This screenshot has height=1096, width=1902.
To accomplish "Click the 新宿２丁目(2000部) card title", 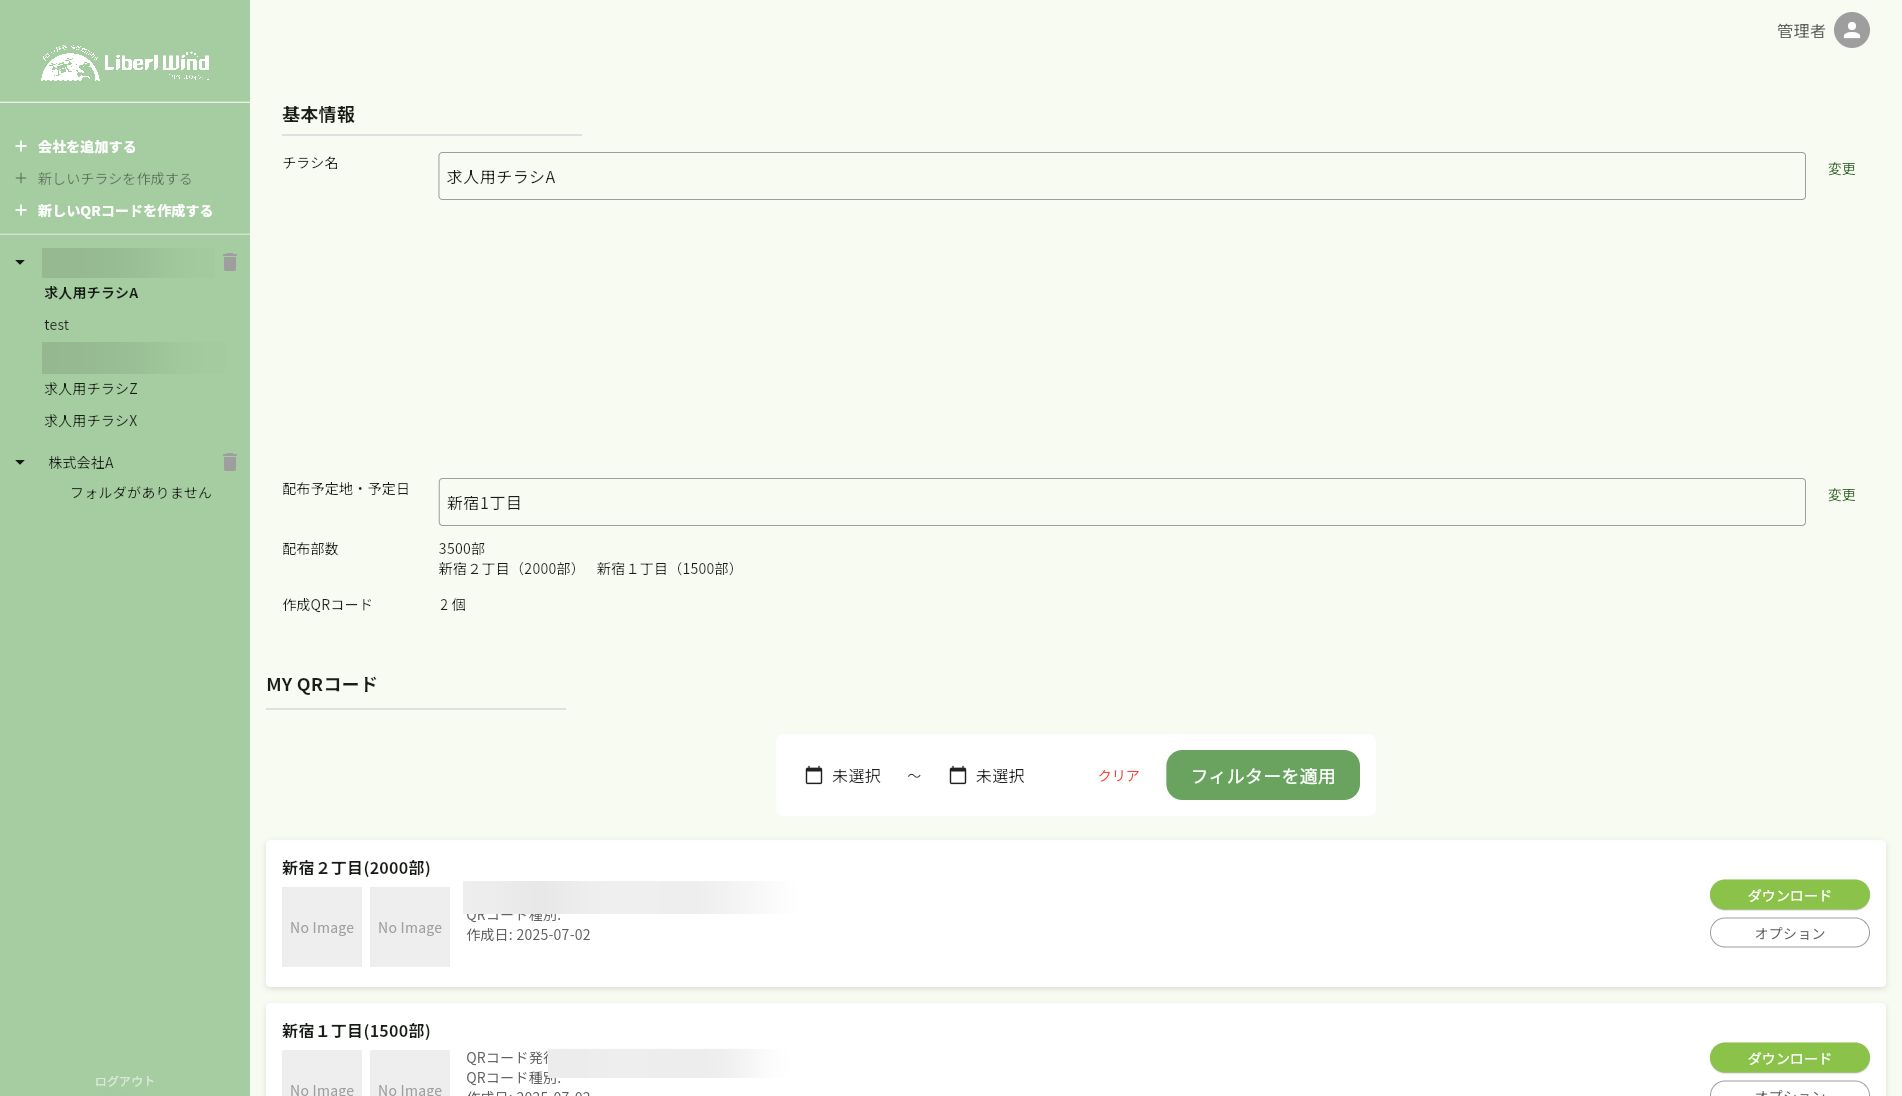I will coord(356,867).
